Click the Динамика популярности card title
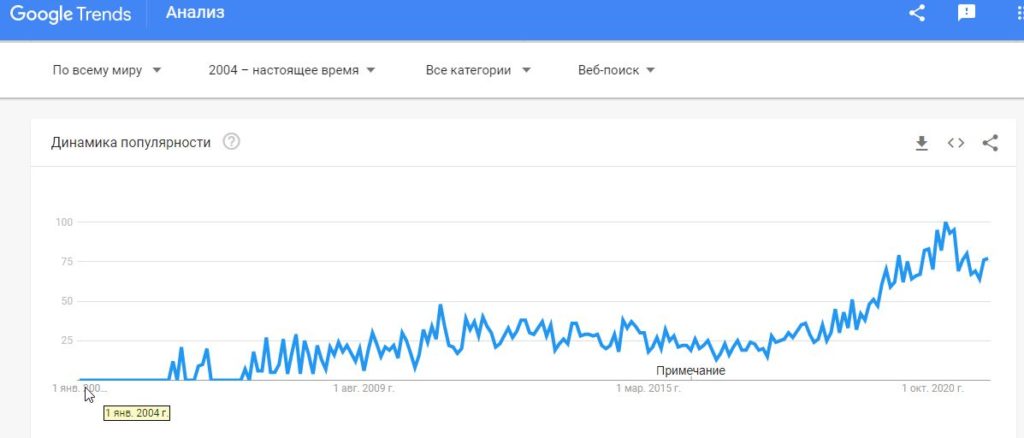This screenshot has width=1024, height=438. coord(131,142)
